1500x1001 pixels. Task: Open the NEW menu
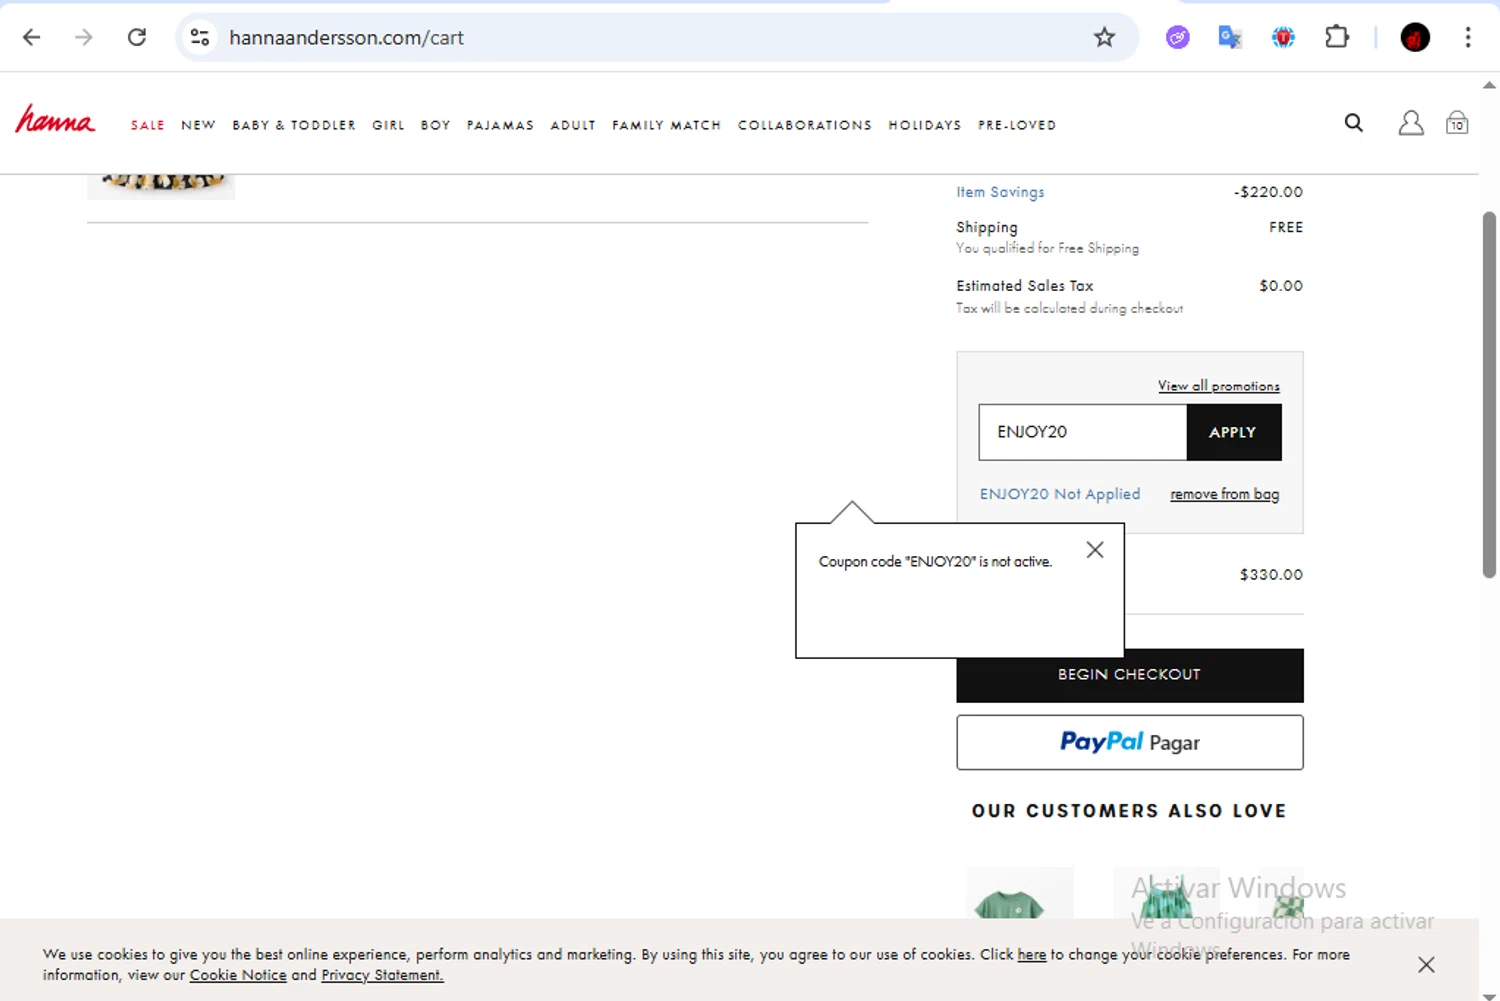coord(198,125)
